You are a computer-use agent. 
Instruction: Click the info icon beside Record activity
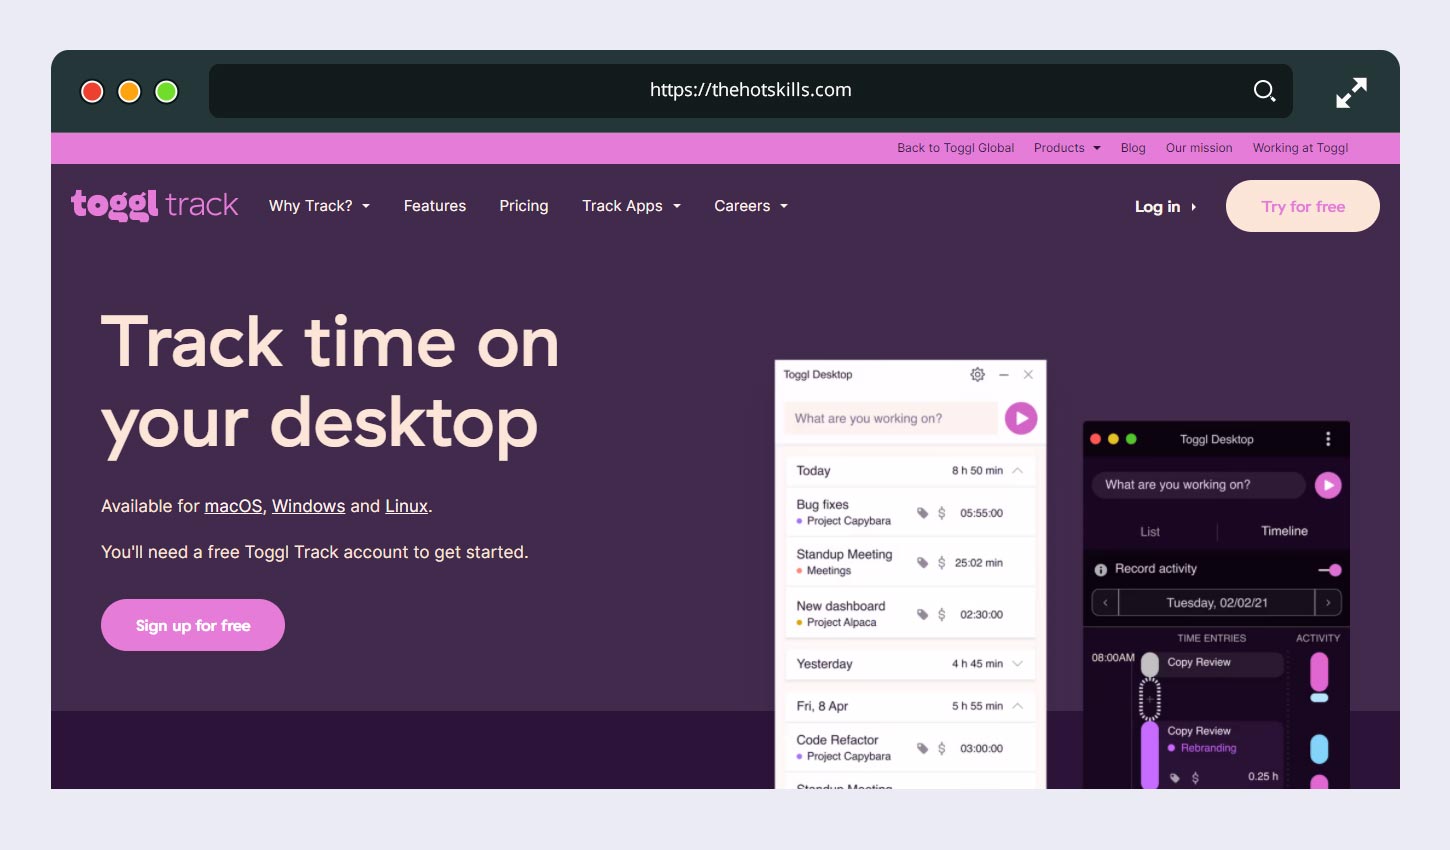click(1101, 569)
